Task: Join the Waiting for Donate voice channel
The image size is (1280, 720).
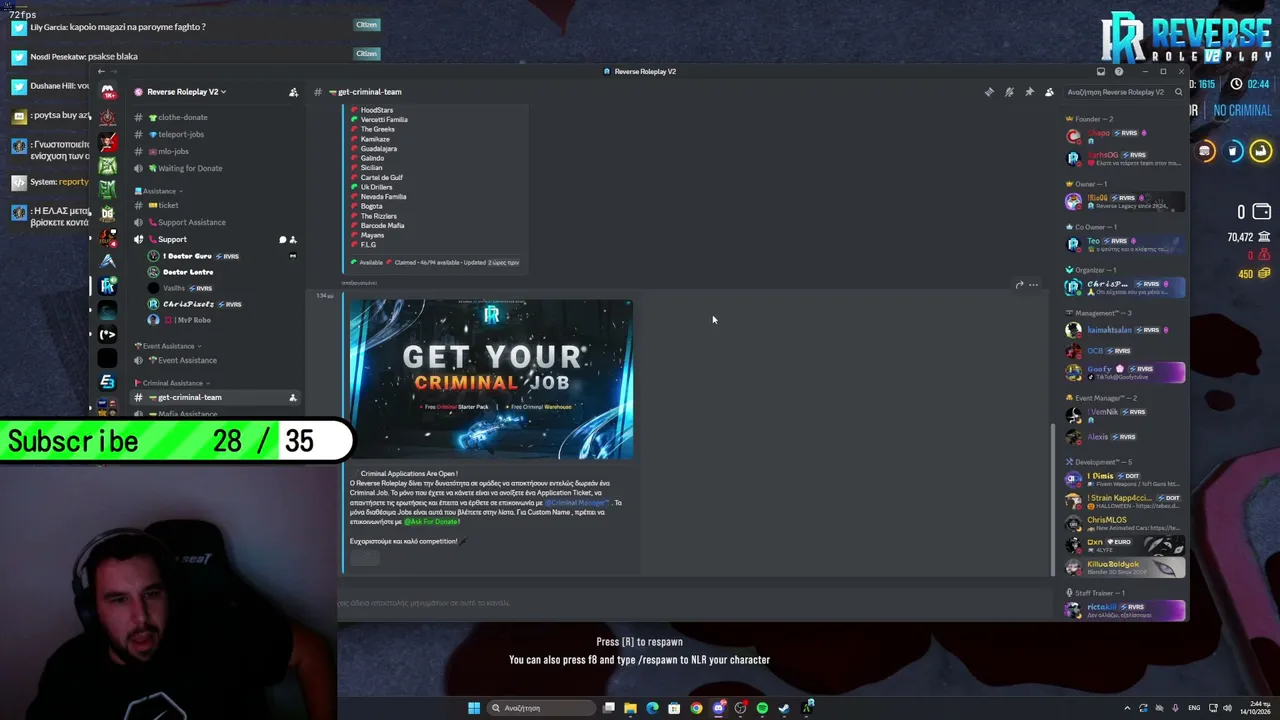Action: pyautogui.click(x=214, y=168)
